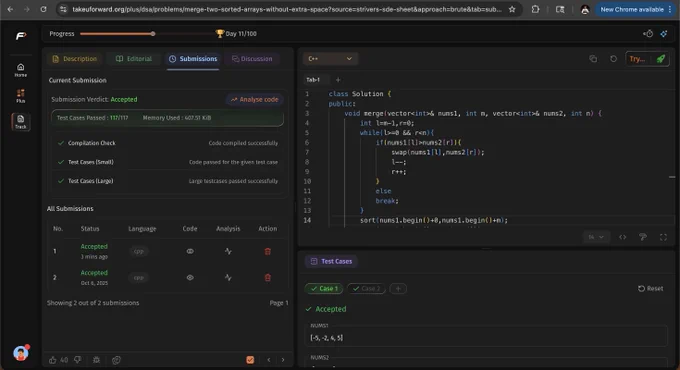Screen dimensions: 680x370
Task: Click the progress slider handle
Action: (x=153, y=33)
